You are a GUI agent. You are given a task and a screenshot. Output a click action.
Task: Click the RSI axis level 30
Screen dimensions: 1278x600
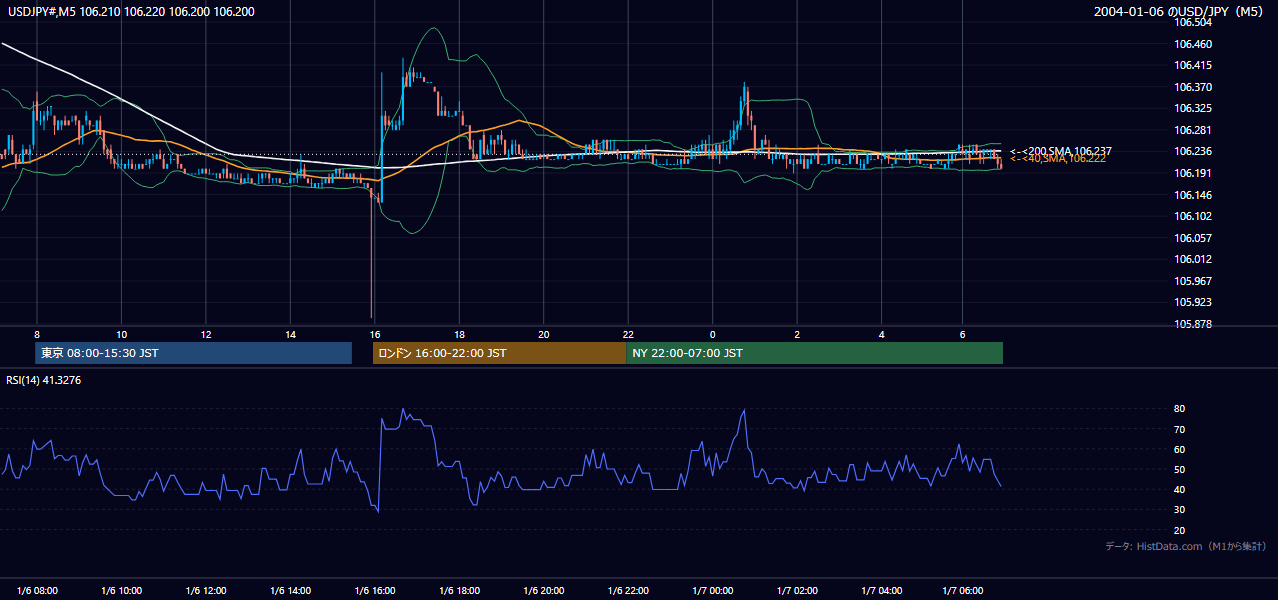1180,510
